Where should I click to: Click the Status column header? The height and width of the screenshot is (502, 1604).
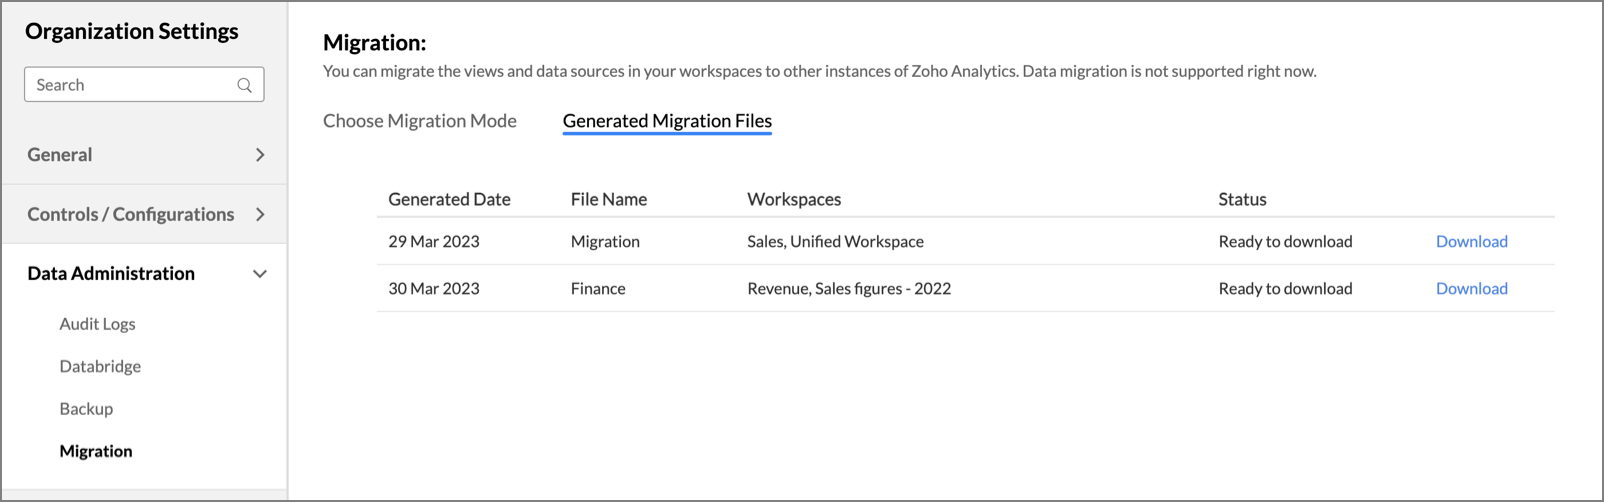click(x=1242, y=199)
